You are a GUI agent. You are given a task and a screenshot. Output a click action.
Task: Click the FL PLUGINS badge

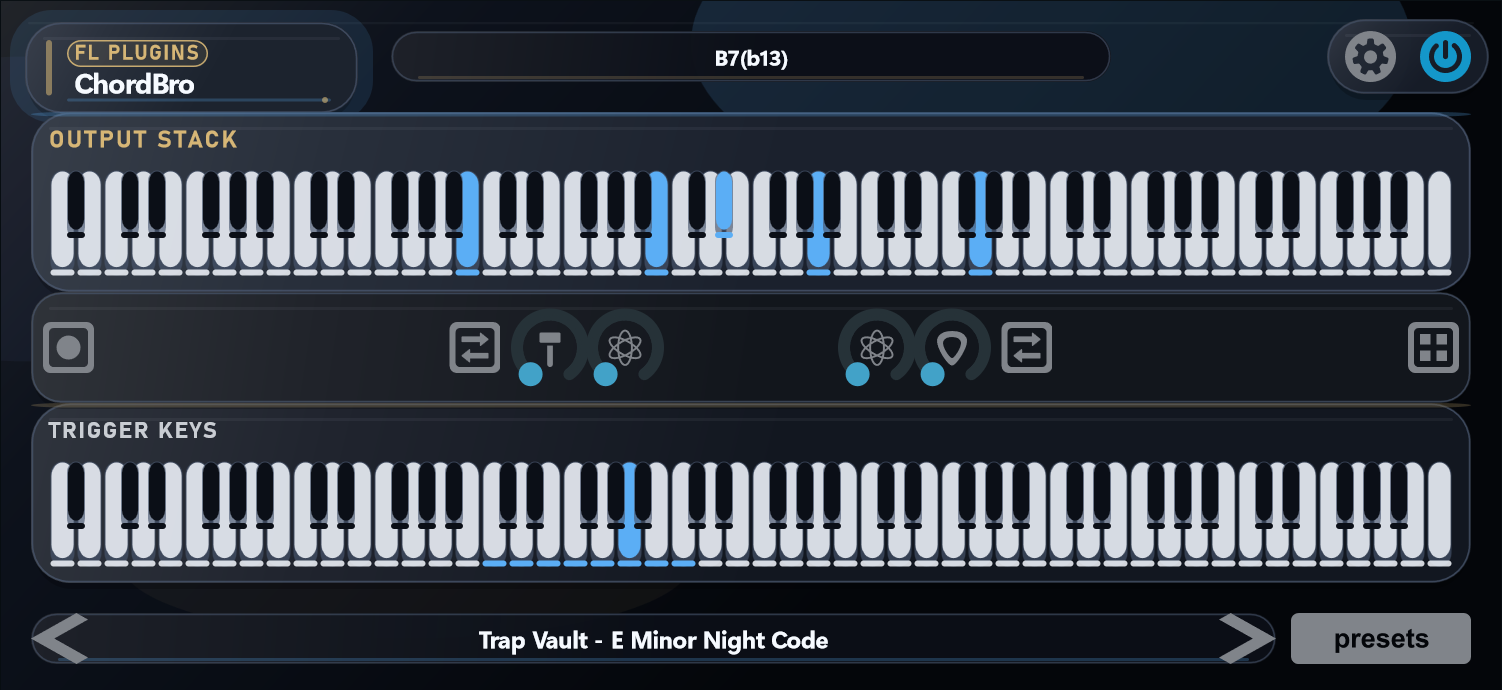136,53
